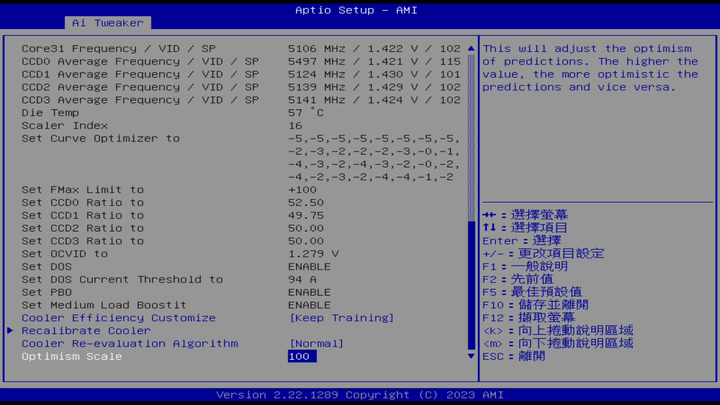Click the 52.50 CCD0 ratio value

306,202
